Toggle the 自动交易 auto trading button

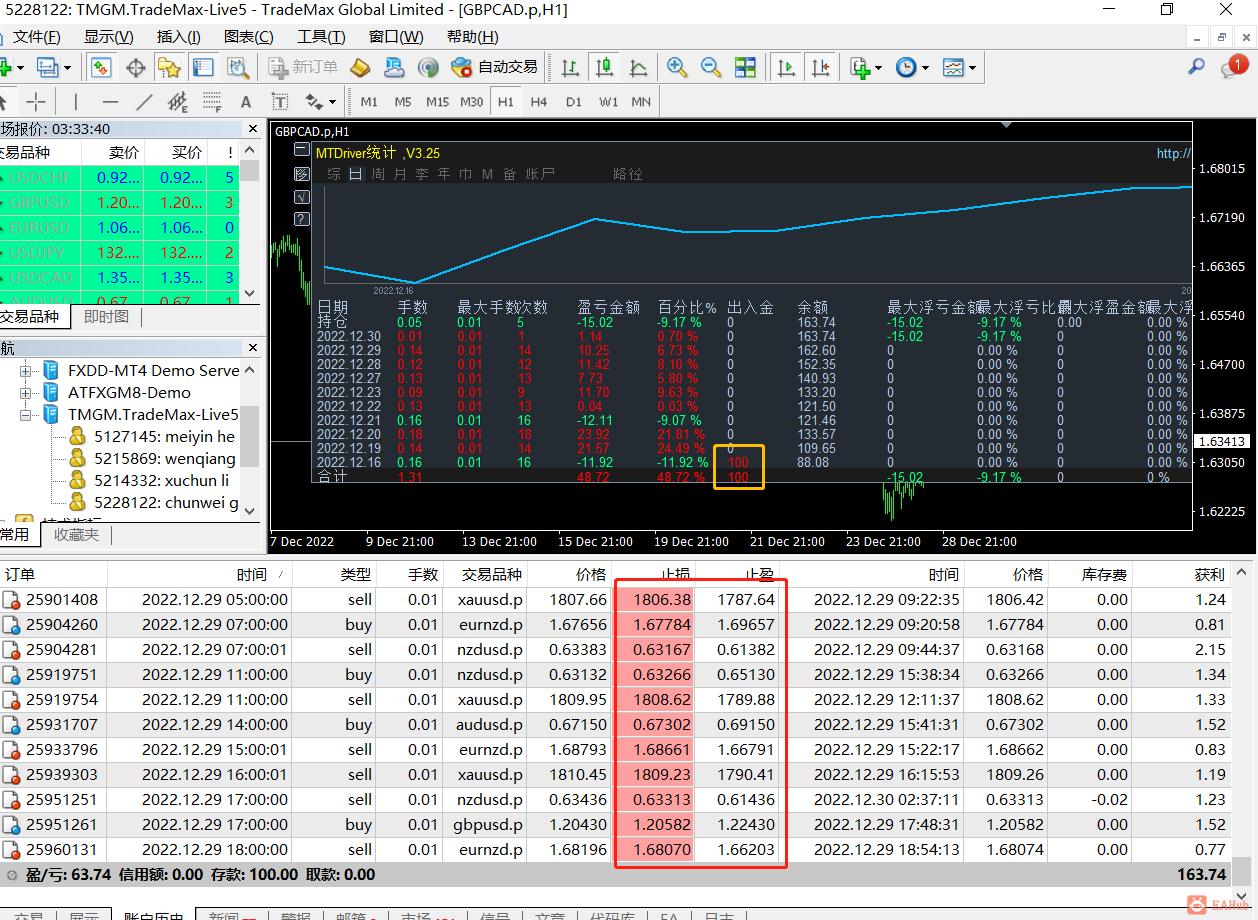pyautogui.click(x=494, y=68)
